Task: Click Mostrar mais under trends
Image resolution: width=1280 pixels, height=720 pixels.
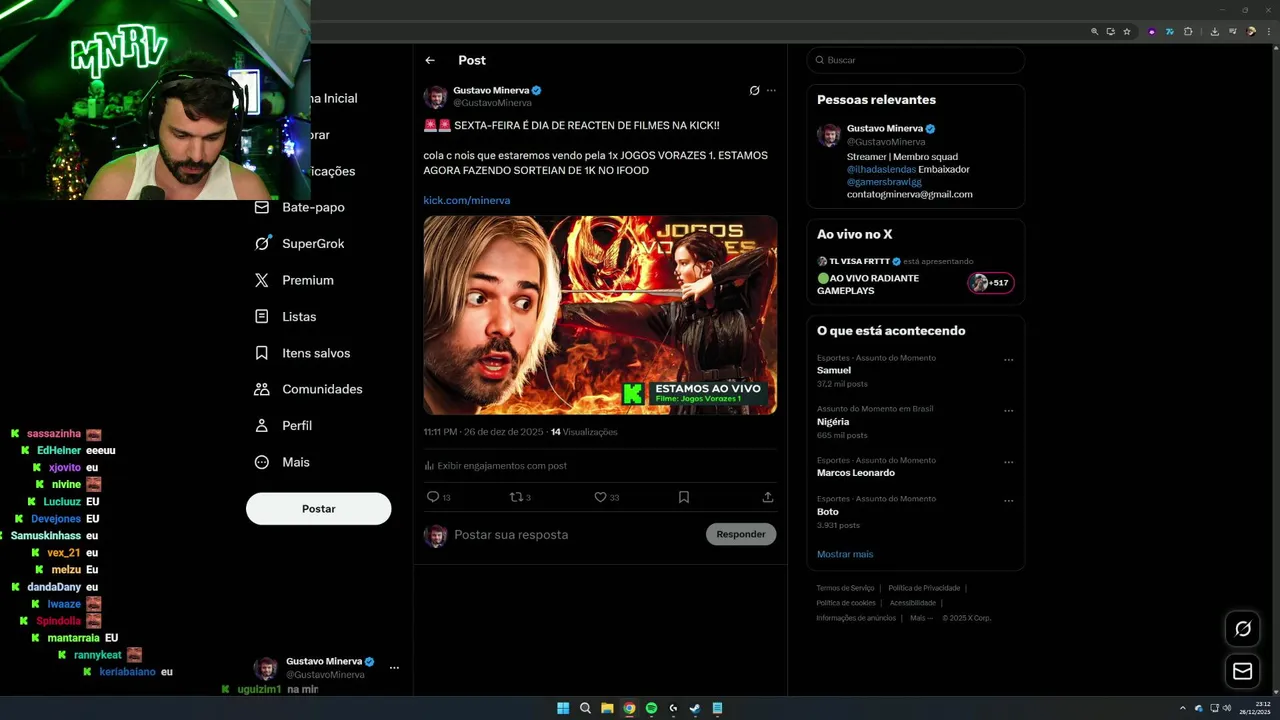Action: 845,554
